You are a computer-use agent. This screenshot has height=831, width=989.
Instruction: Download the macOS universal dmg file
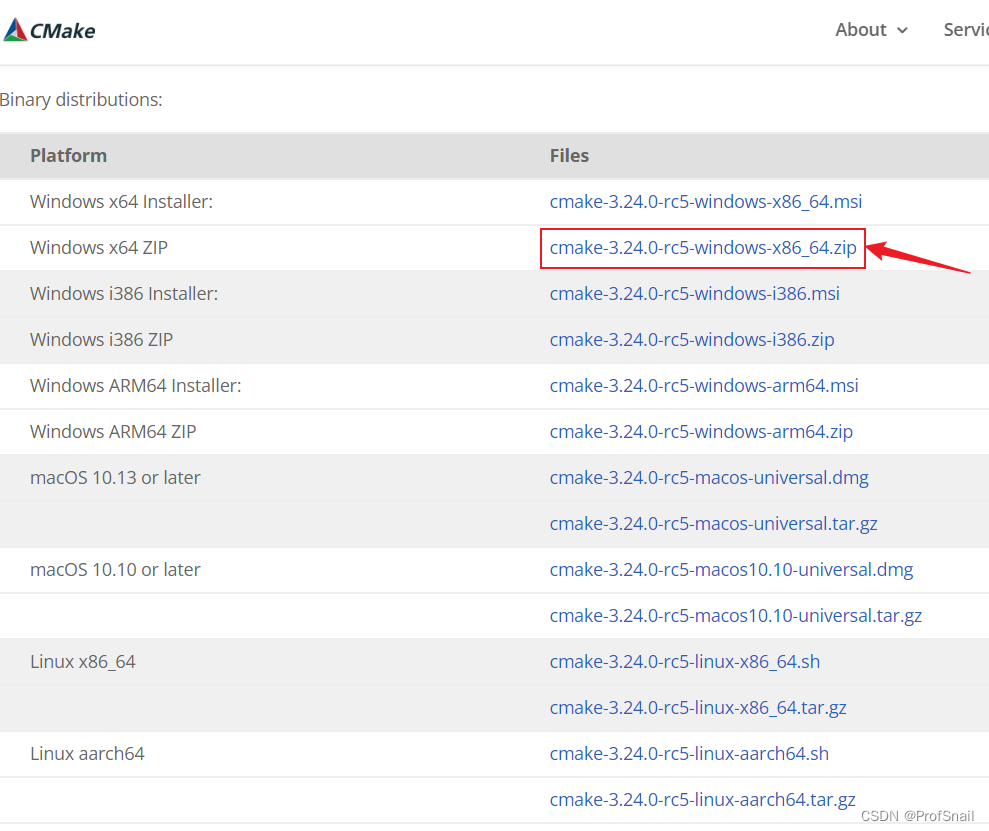point(709,477)
